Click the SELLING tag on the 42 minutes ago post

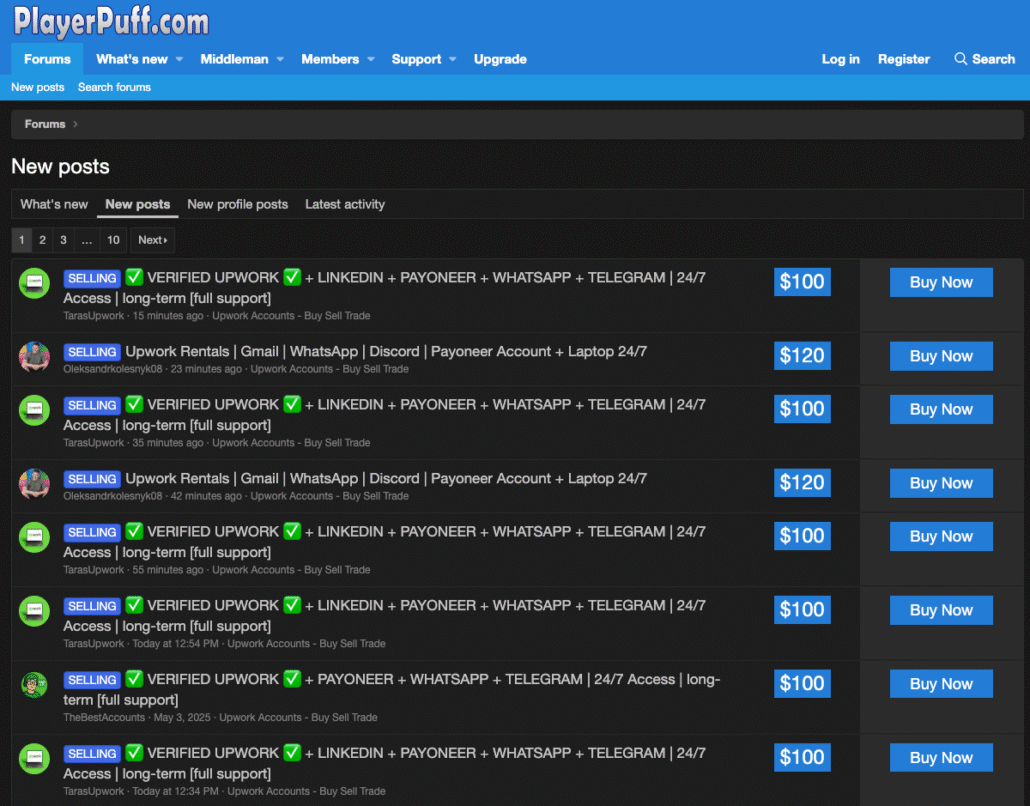coord(92,479)
